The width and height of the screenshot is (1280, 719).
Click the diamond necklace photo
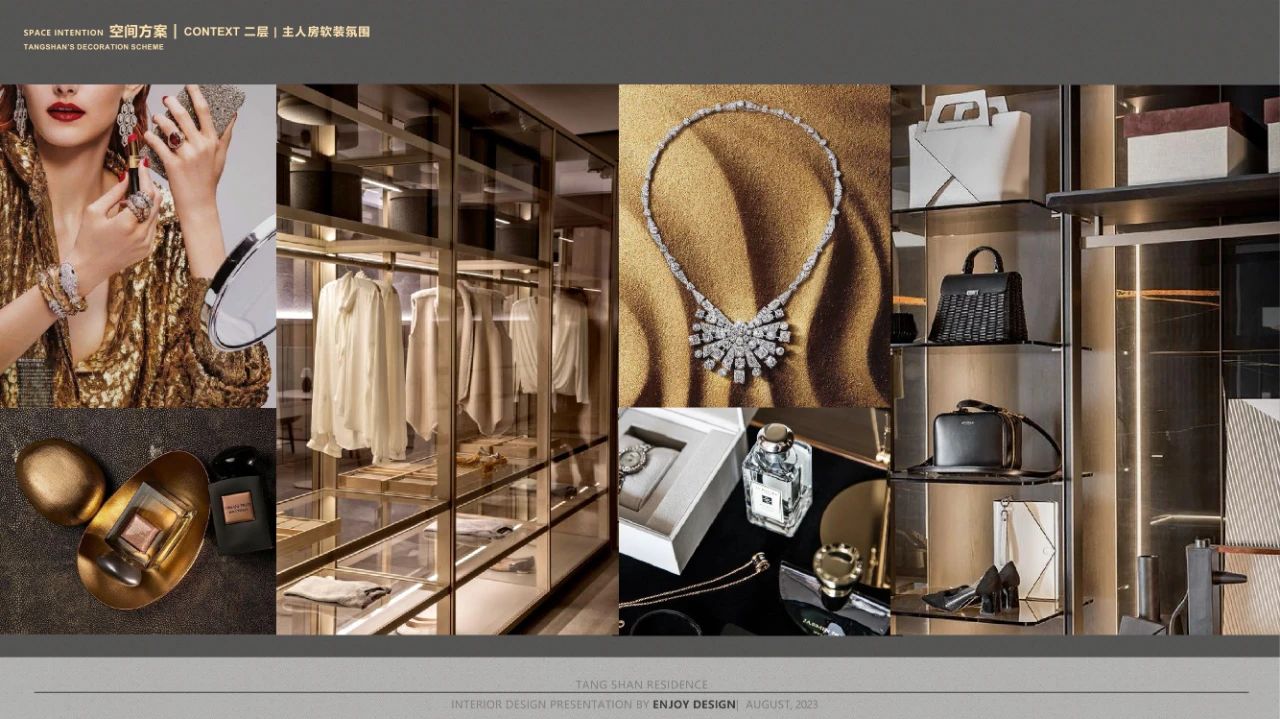754,245
